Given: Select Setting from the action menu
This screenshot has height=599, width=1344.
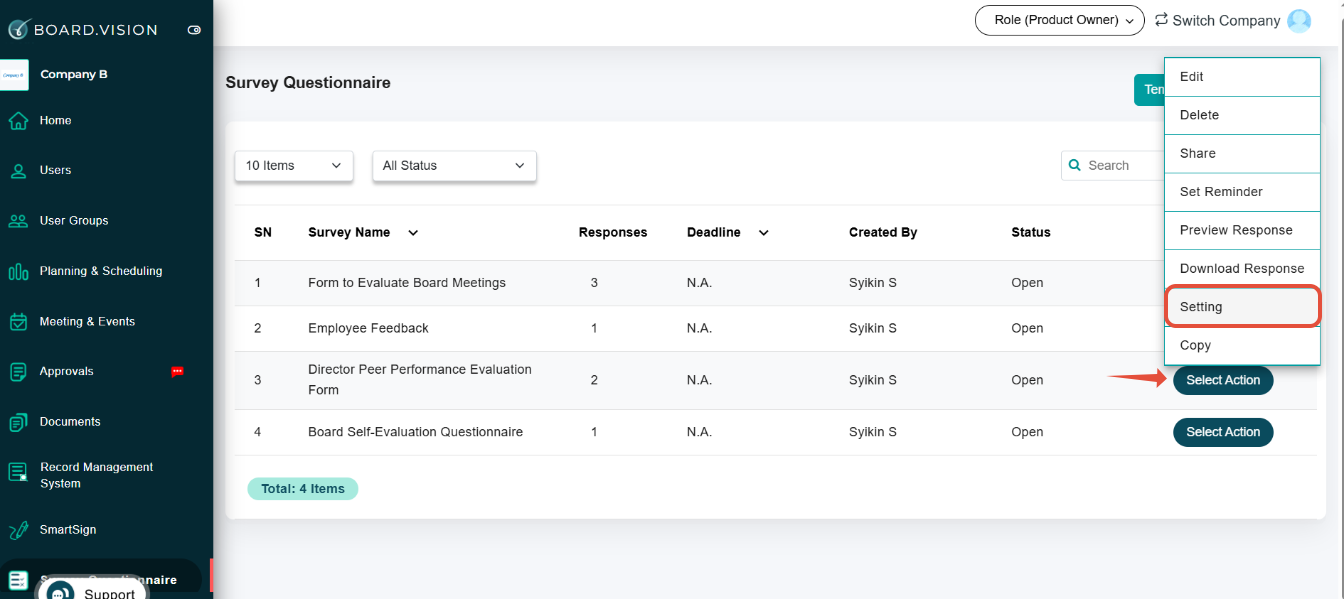Looking at the screenshot, I should (1242, 307).
